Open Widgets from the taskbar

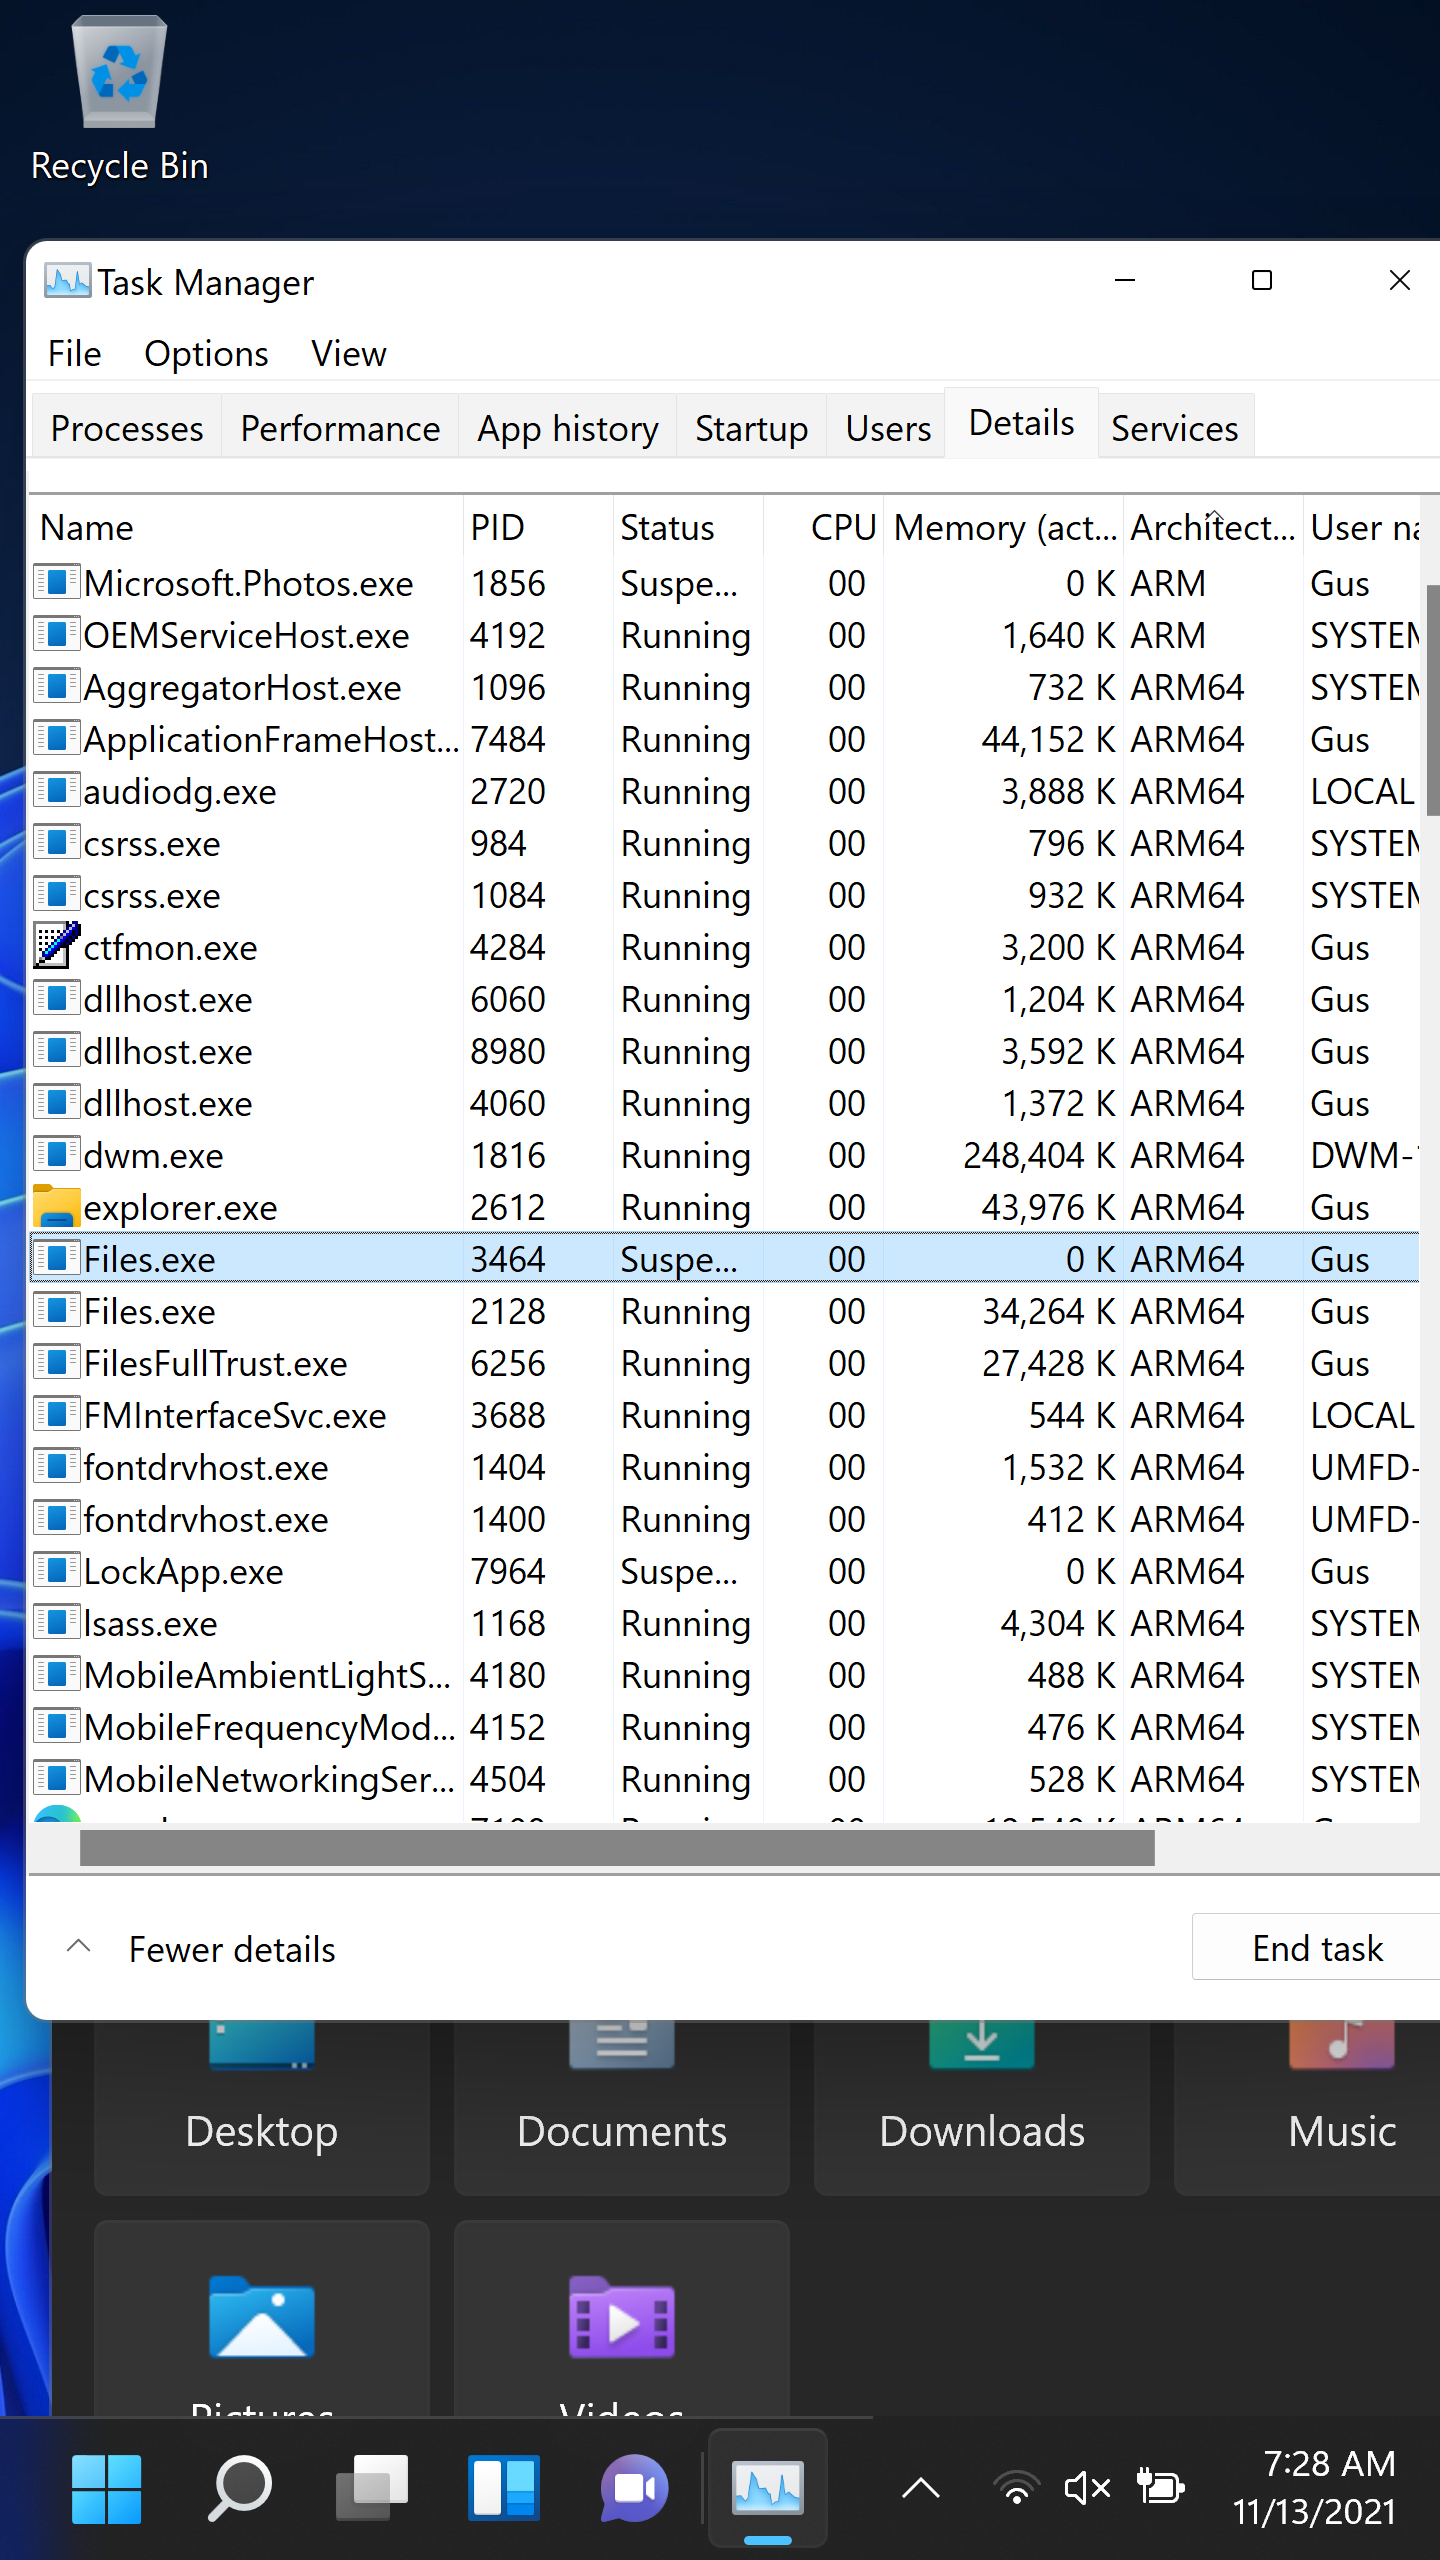coord(504,2488)
